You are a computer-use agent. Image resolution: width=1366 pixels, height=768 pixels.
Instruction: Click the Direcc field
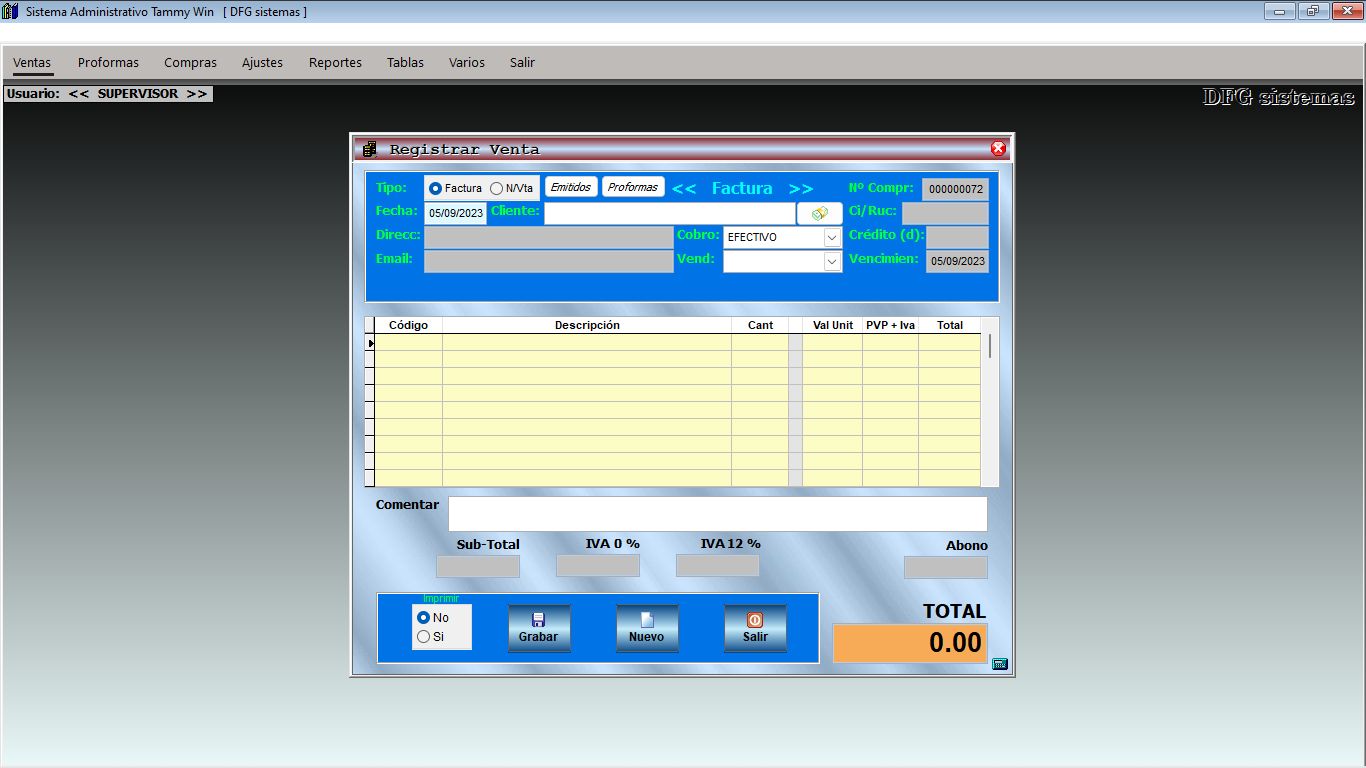coord(549,237)
